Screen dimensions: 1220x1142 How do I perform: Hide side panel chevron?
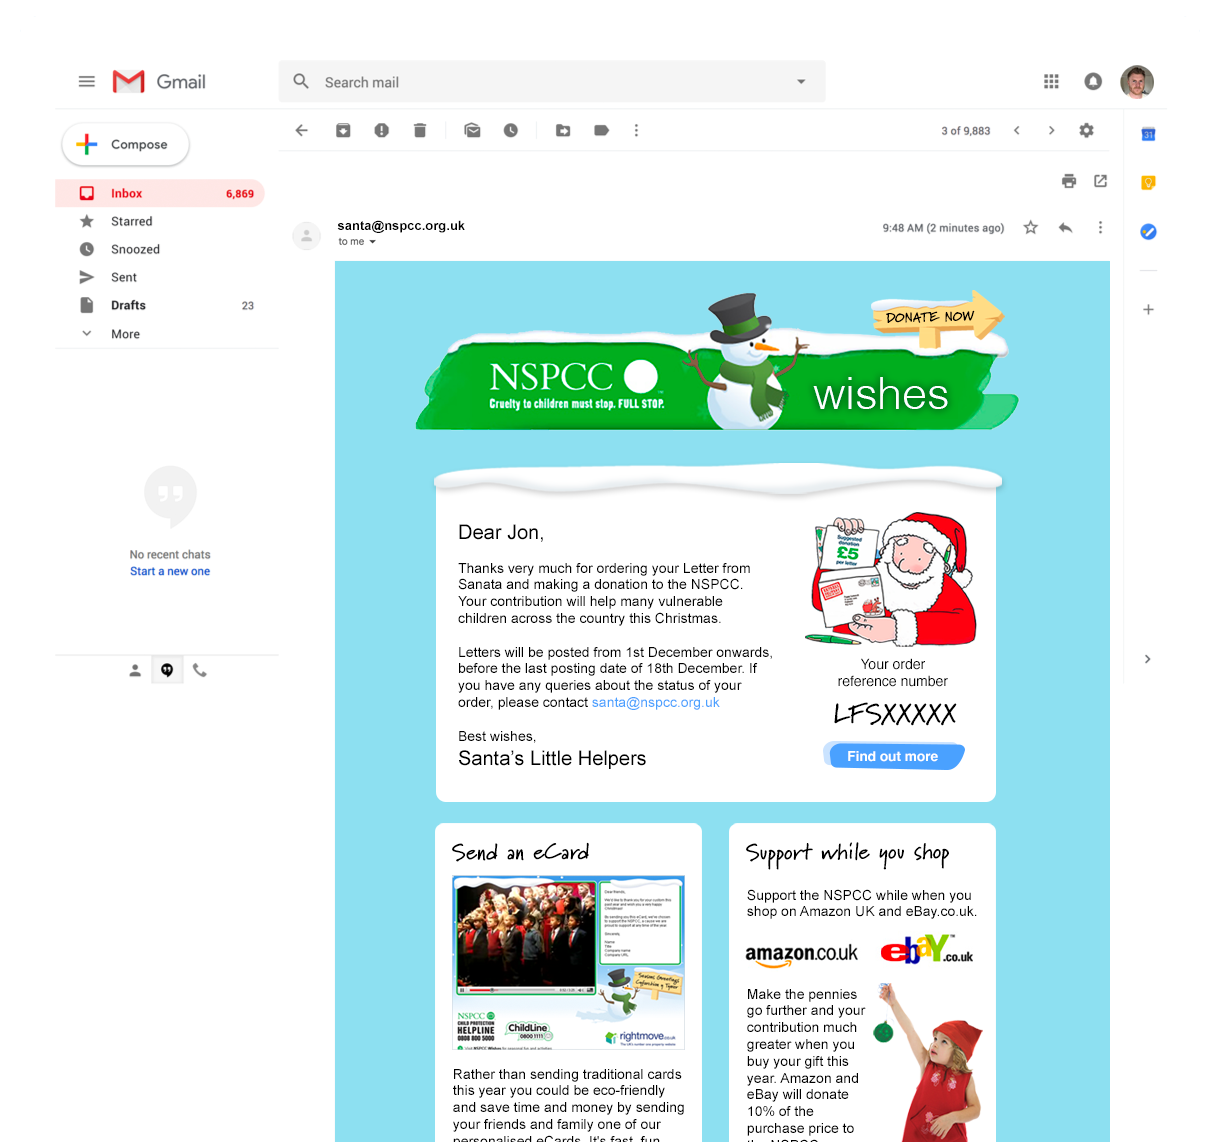pos(1147,659)
